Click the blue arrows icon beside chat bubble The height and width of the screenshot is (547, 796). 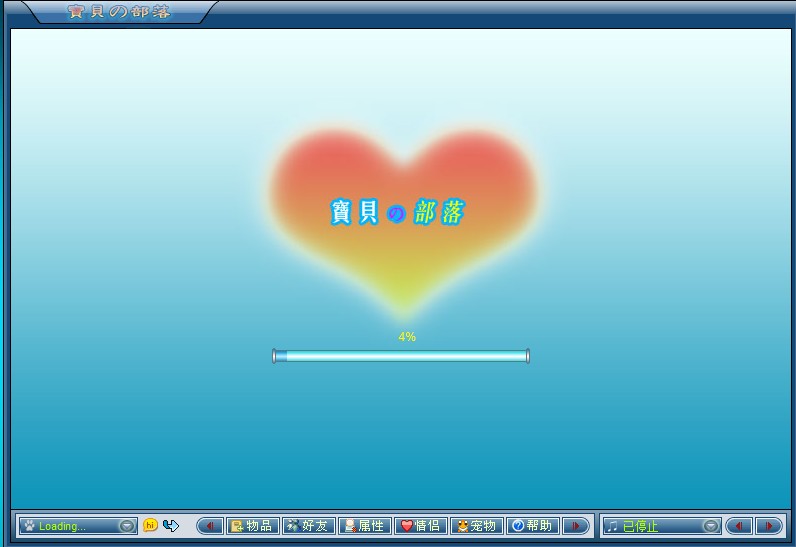coord(170,525)
